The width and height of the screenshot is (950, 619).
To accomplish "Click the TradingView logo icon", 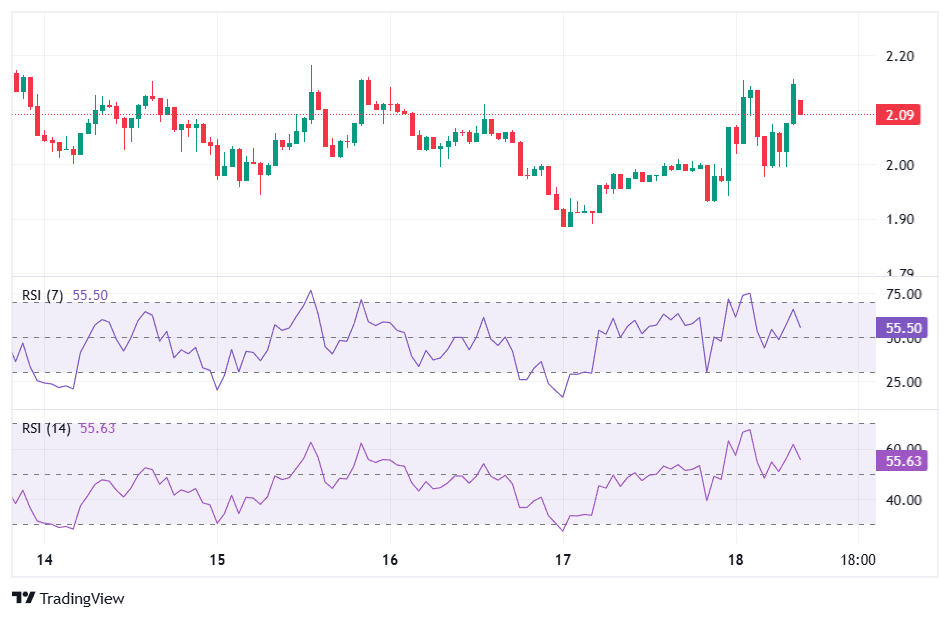I will coord(23,598).
